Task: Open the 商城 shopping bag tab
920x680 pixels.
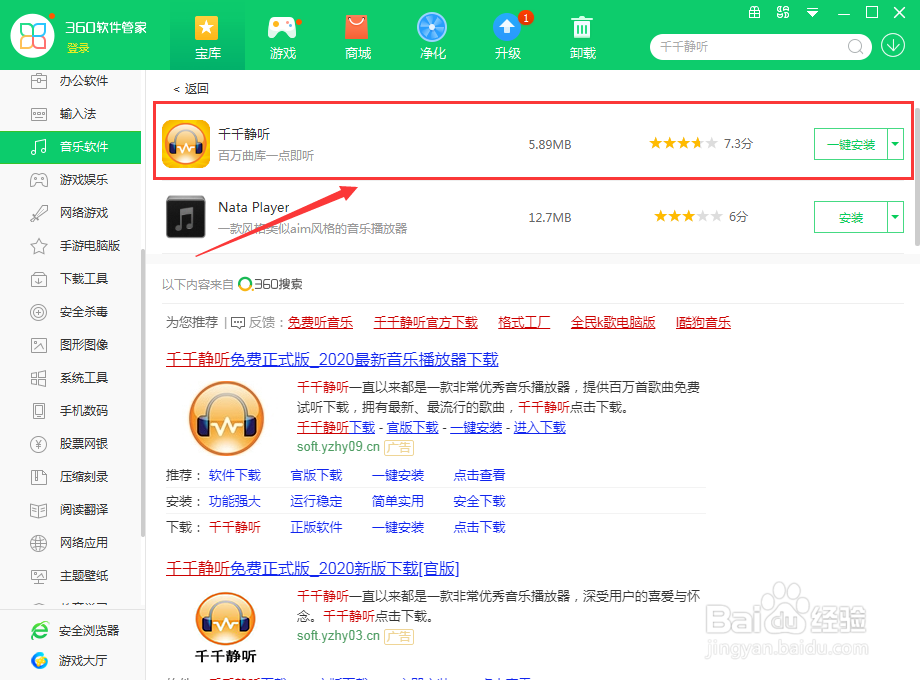Action: (x=357, y=38)
